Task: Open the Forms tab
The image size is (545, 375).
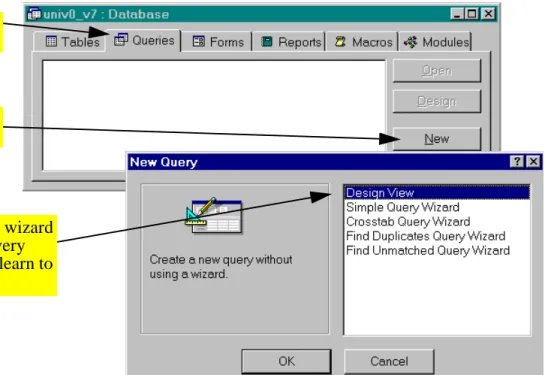Action: 217,42
